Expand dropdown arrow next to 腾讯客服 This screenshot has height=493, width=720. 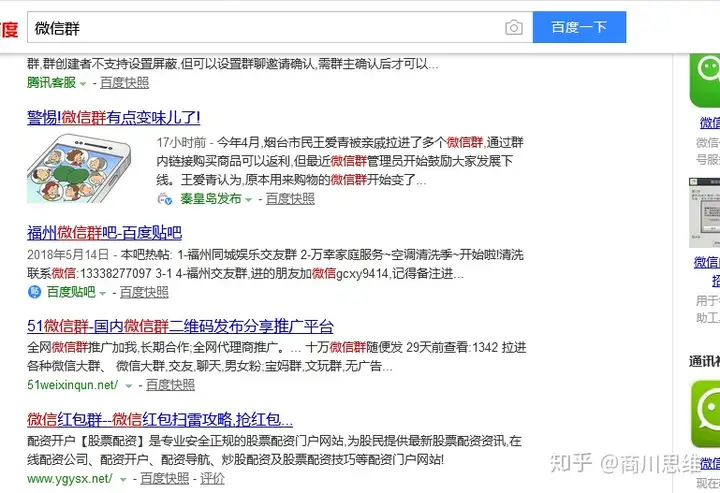[x=83, y=84]
